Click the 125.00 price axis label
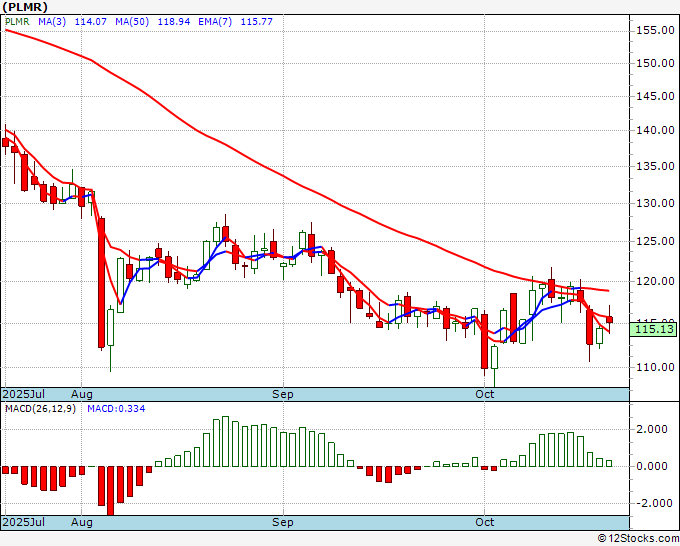Image resolution: width=680 pixels, height=546 pixels. coord(655,241)
